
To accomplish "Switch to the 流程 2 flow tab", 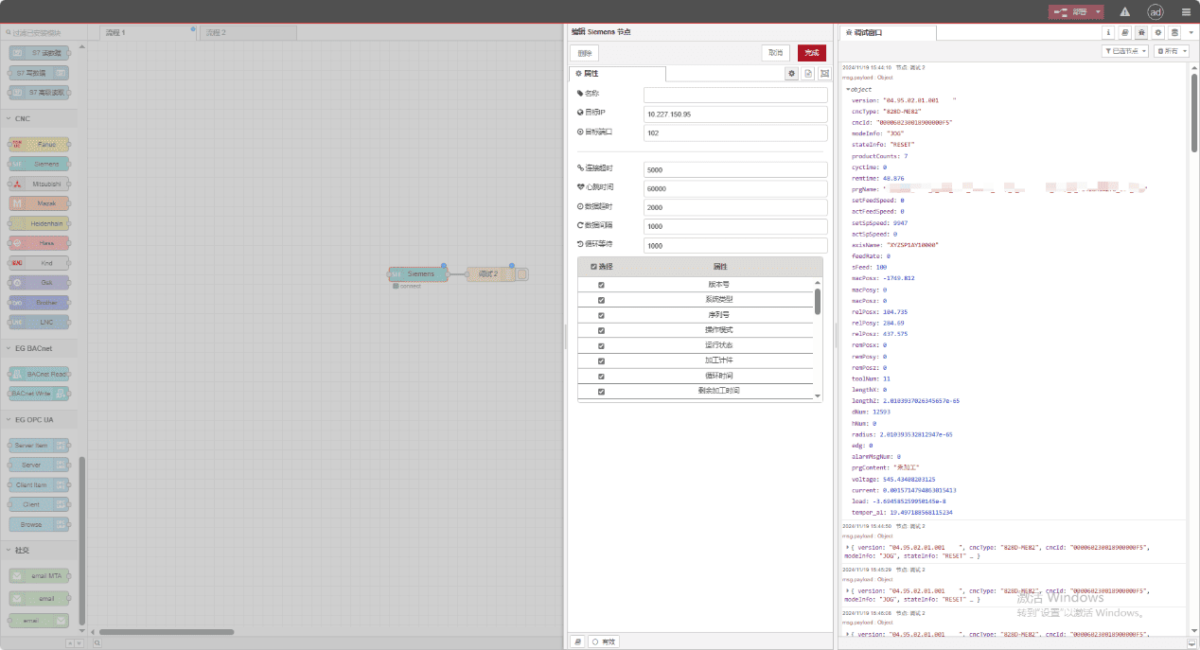I will pyautogui.click(x=246, y=33).
